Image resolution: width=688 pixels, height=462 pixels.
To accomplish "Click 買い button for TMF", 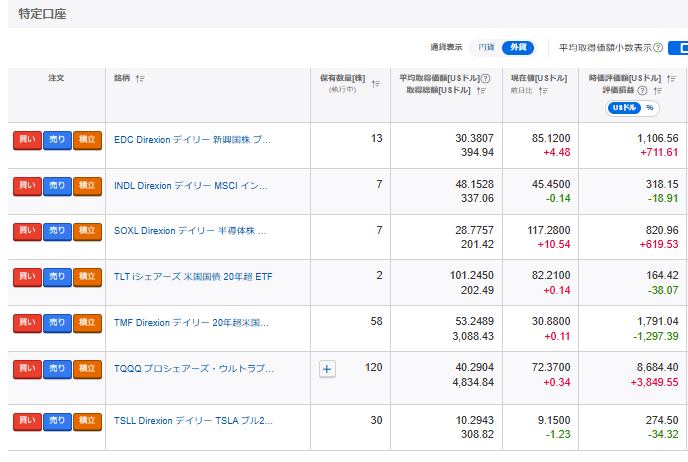I will tap(27, 323).
